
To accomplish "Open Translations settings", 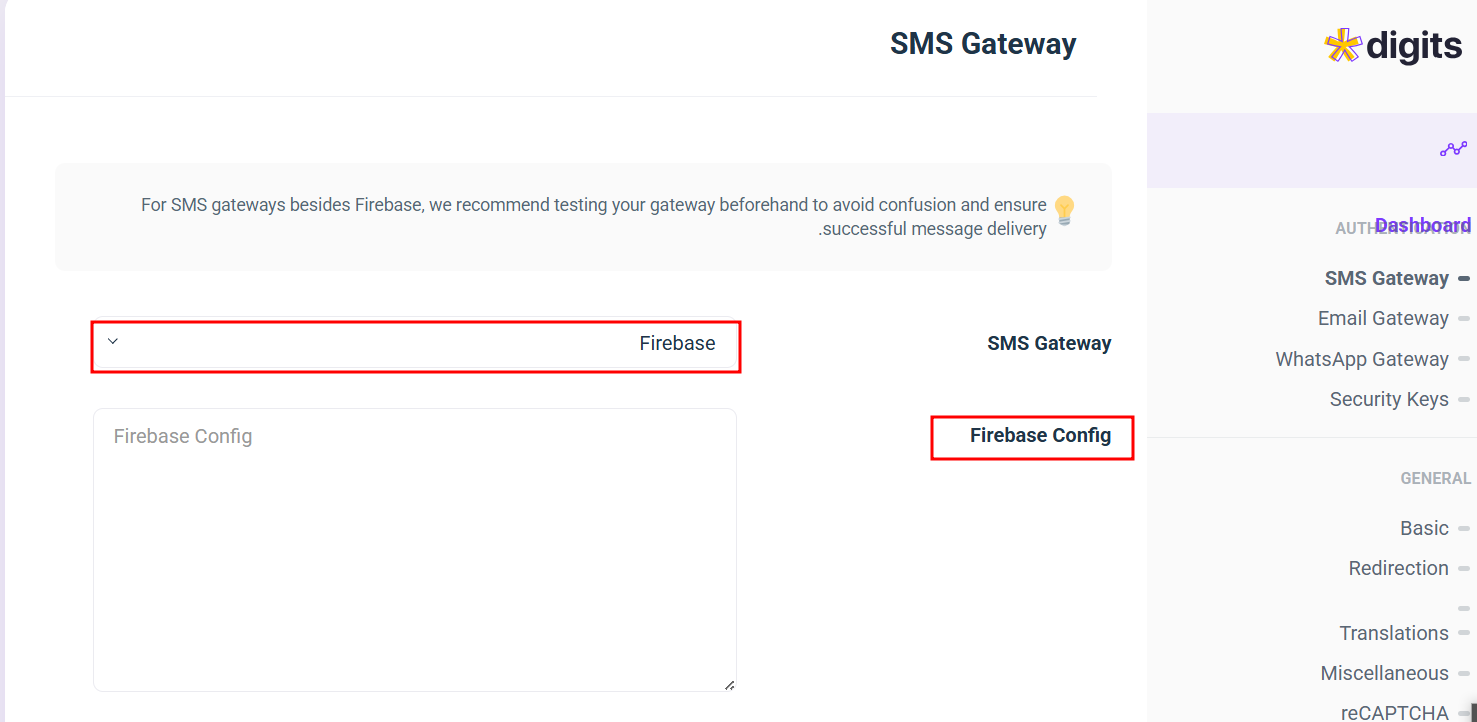I will tap(1393, 633).
